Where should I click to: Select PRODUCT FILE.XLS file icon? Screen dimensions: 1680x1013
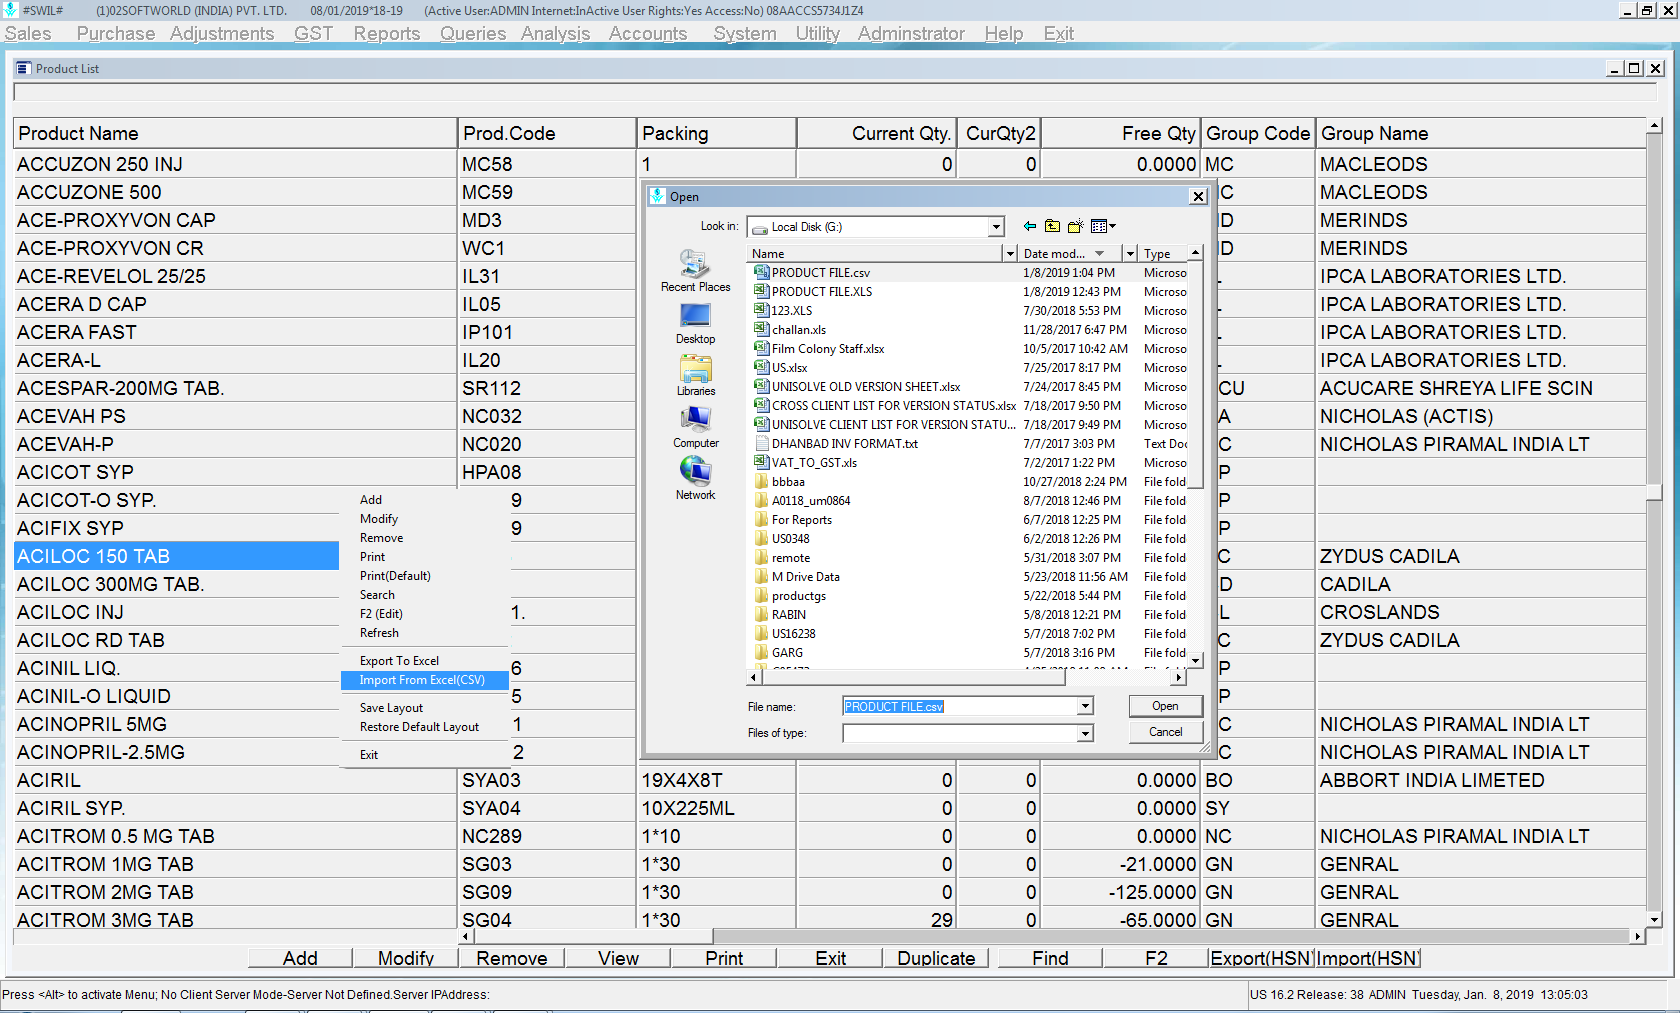(x=761, y=291)
